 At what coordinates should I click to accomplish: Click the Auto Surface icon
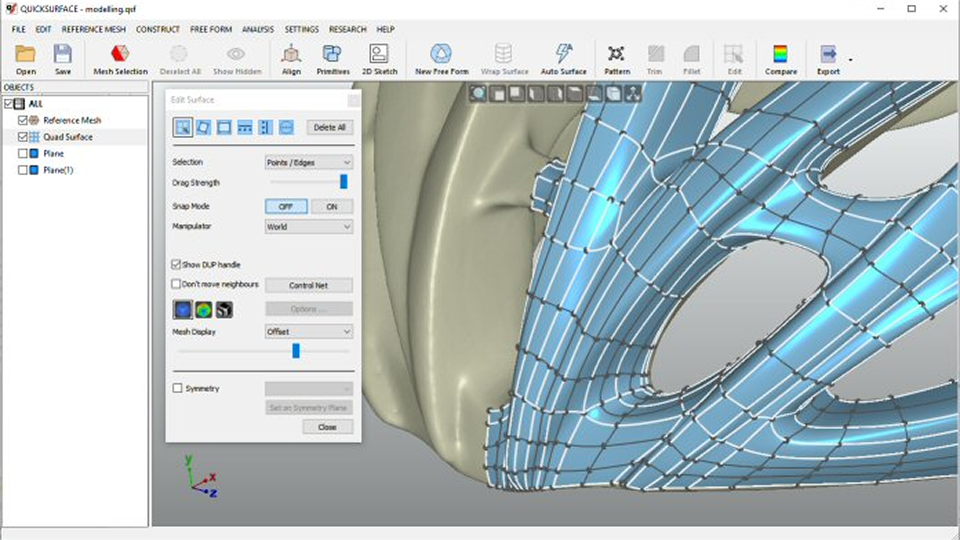tap(563, 54)
